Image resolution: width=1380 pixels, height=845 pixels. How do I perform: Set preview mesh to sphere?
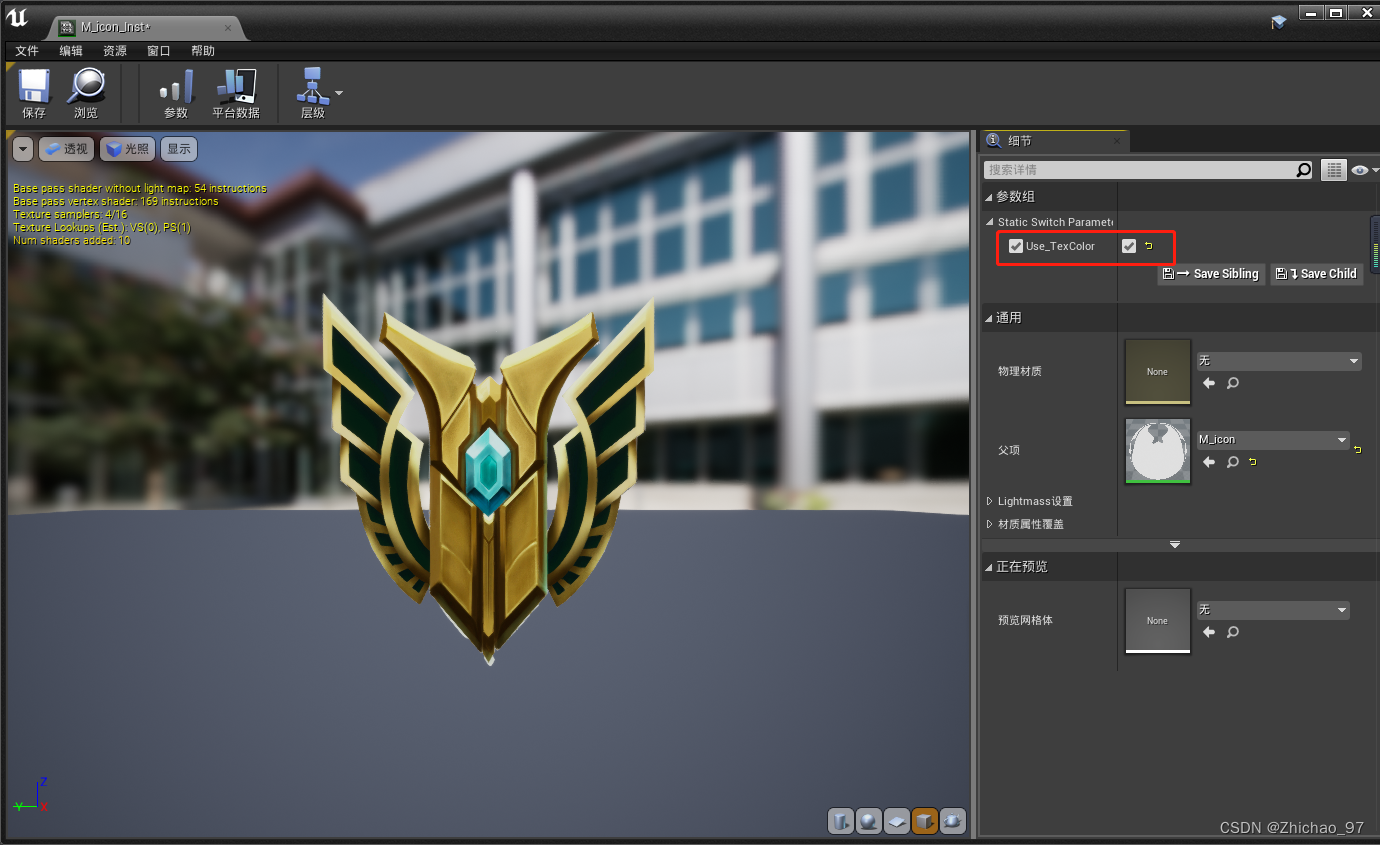(x=869, y=821)
